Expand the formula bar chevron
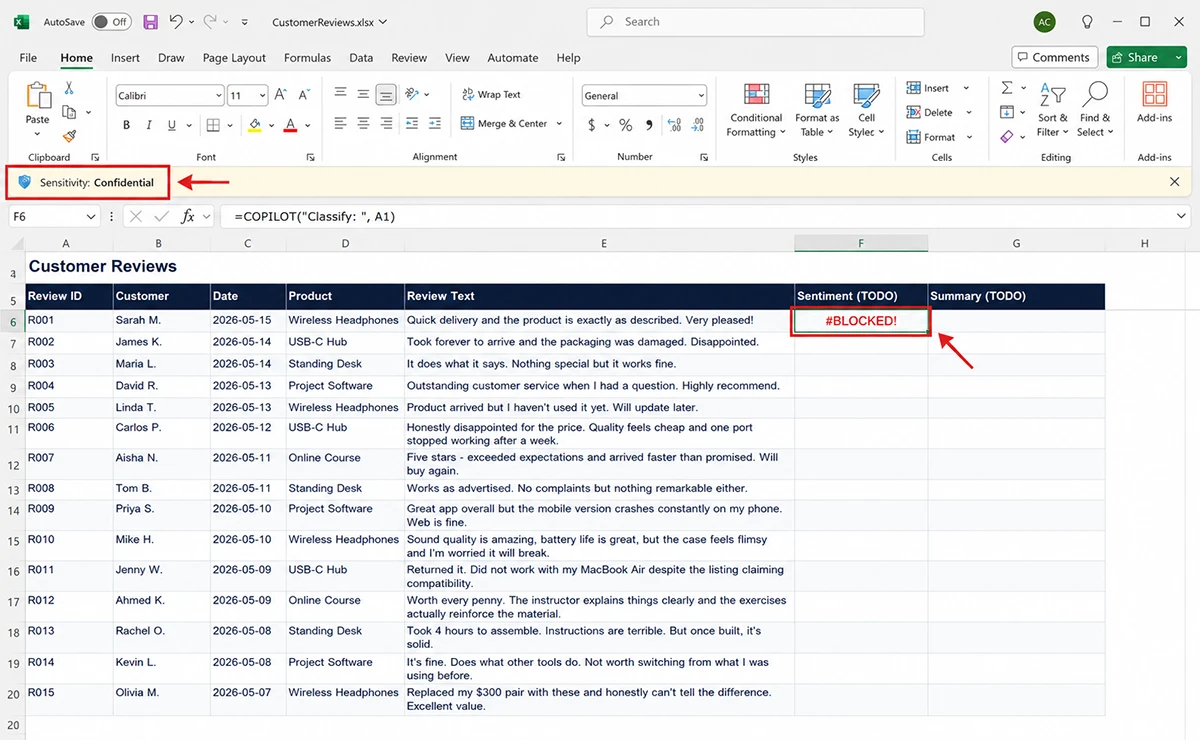Screen dimensions: 1200x740 (x=1183, y=216)
